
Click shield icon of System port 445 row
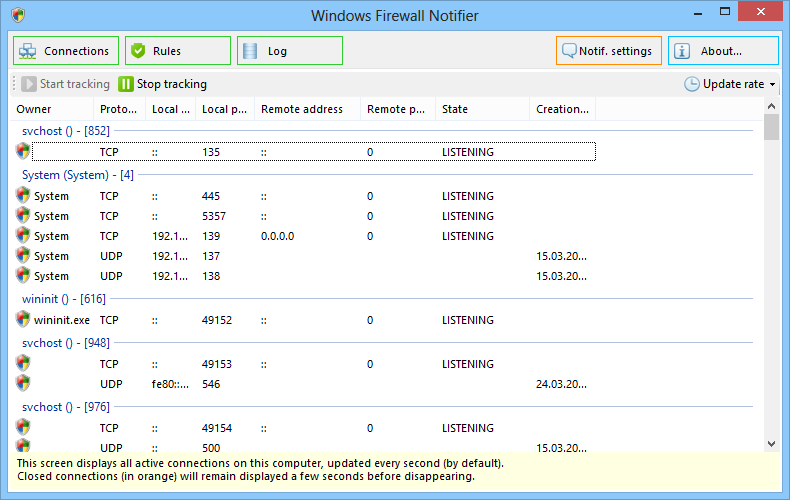[x=23, y=195]
